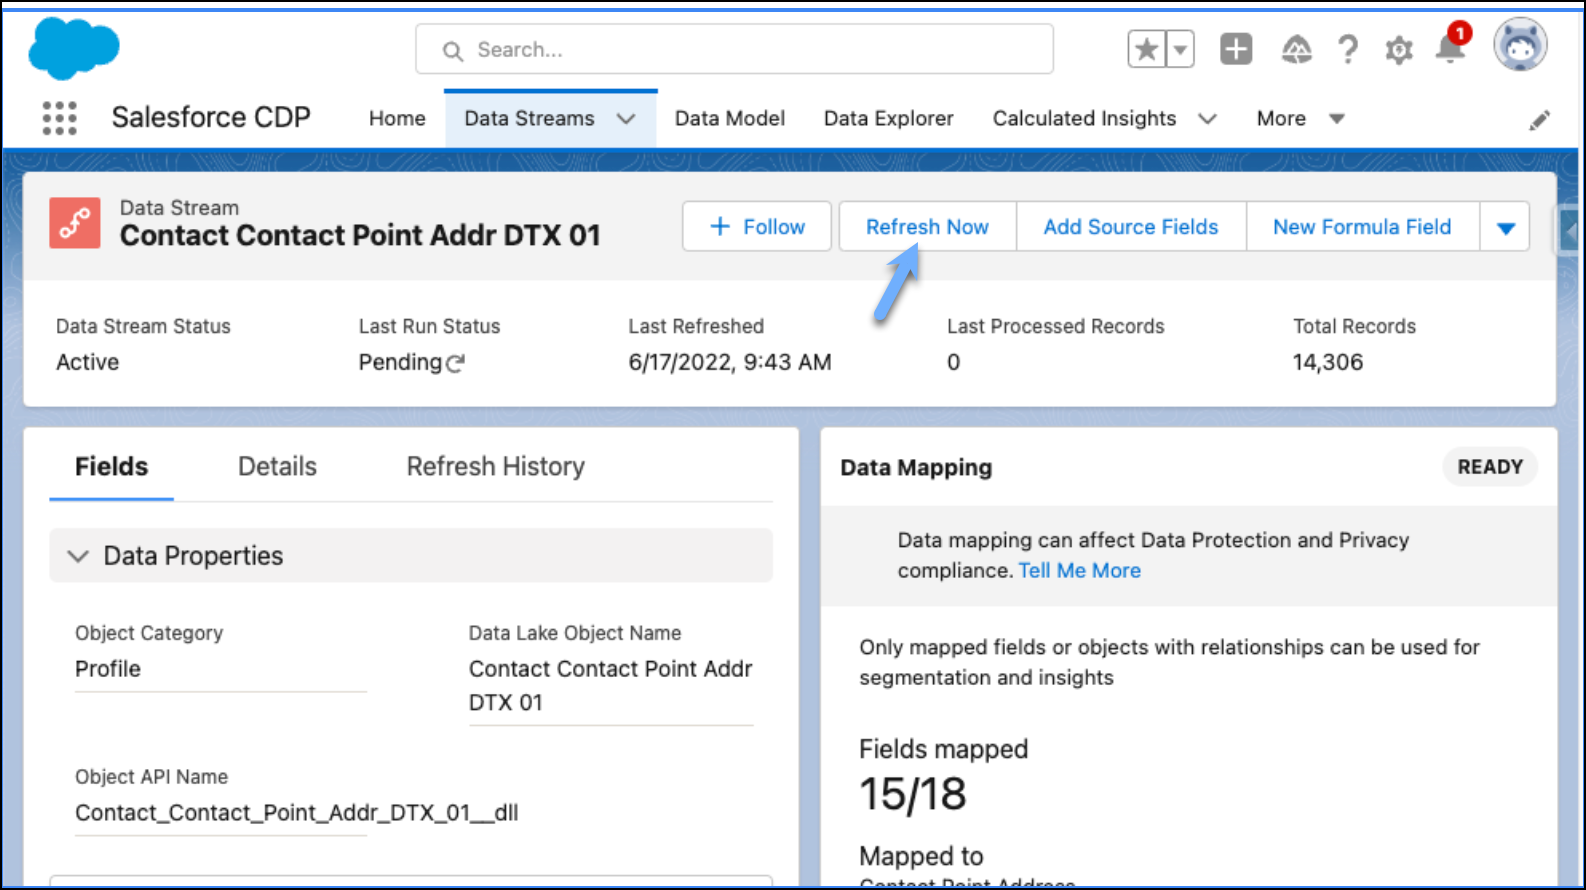The width and height of the screenshot is (1586, 890).
Task: Click the Data Mapping panel heading
Action: tap(916, 467)
